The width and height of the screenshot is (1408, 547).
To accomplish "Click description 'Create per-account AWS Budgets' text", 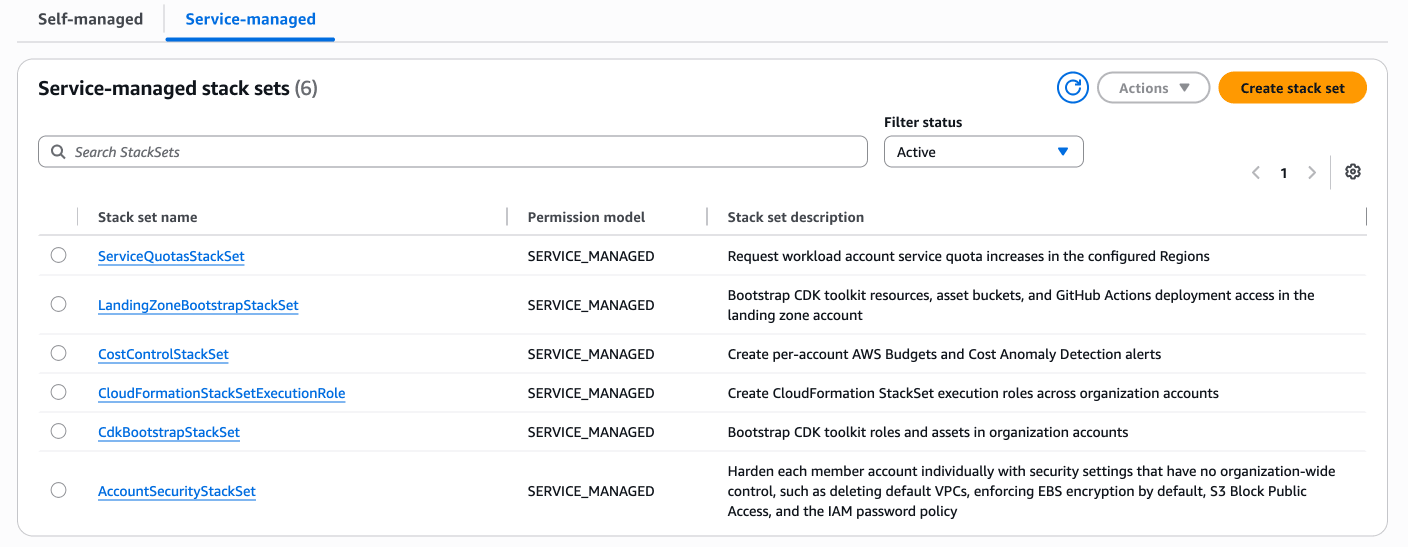I will [x=944, y=354].
